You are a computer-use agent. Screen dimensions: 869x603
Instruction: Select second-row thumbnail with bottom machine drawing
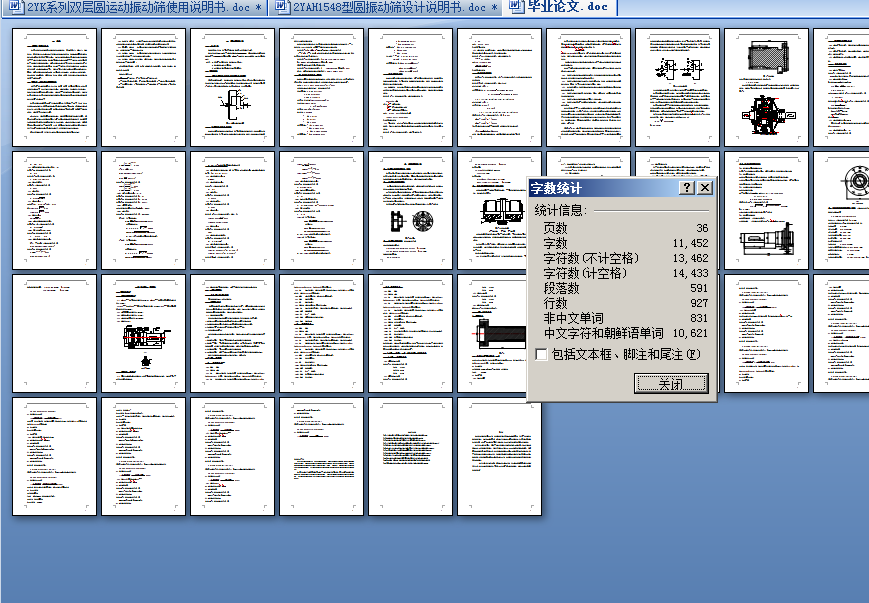(766, 211)
